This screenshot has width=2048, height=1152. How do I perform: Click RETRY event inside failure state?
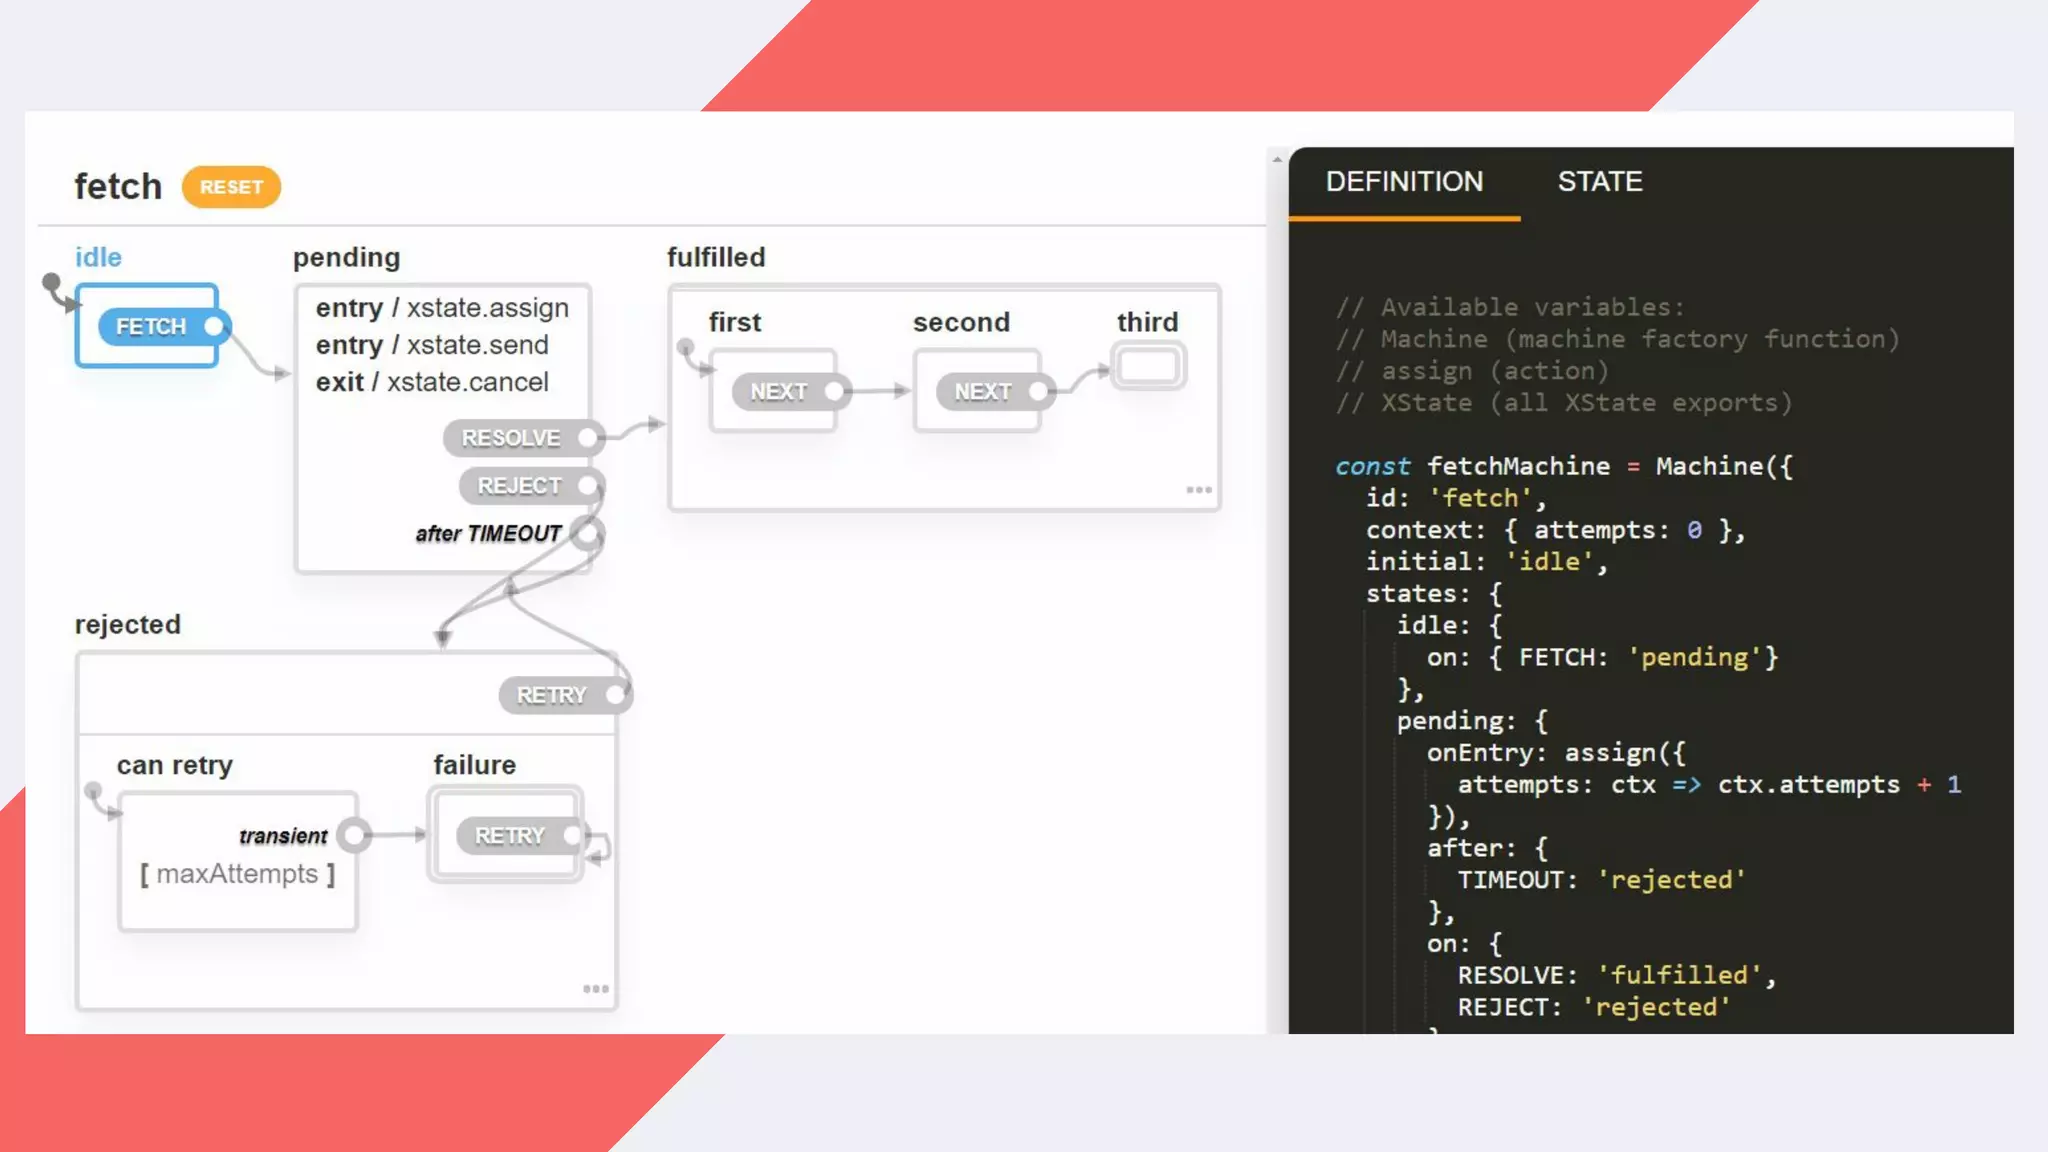pyautogui.click(x=510, y=836)
